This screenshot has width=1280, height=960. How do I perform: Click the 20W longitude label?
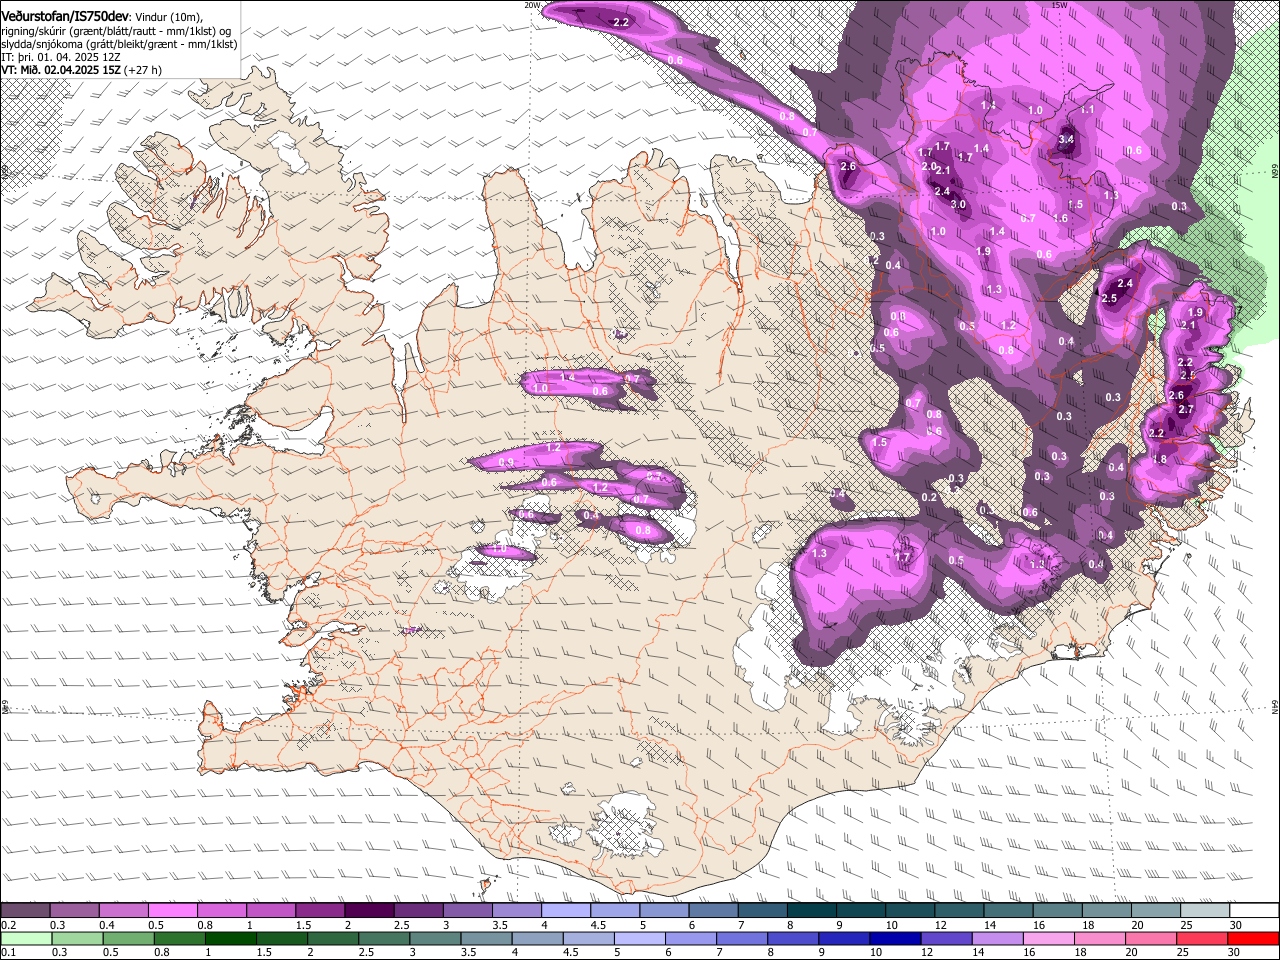(x=532, y=5)
